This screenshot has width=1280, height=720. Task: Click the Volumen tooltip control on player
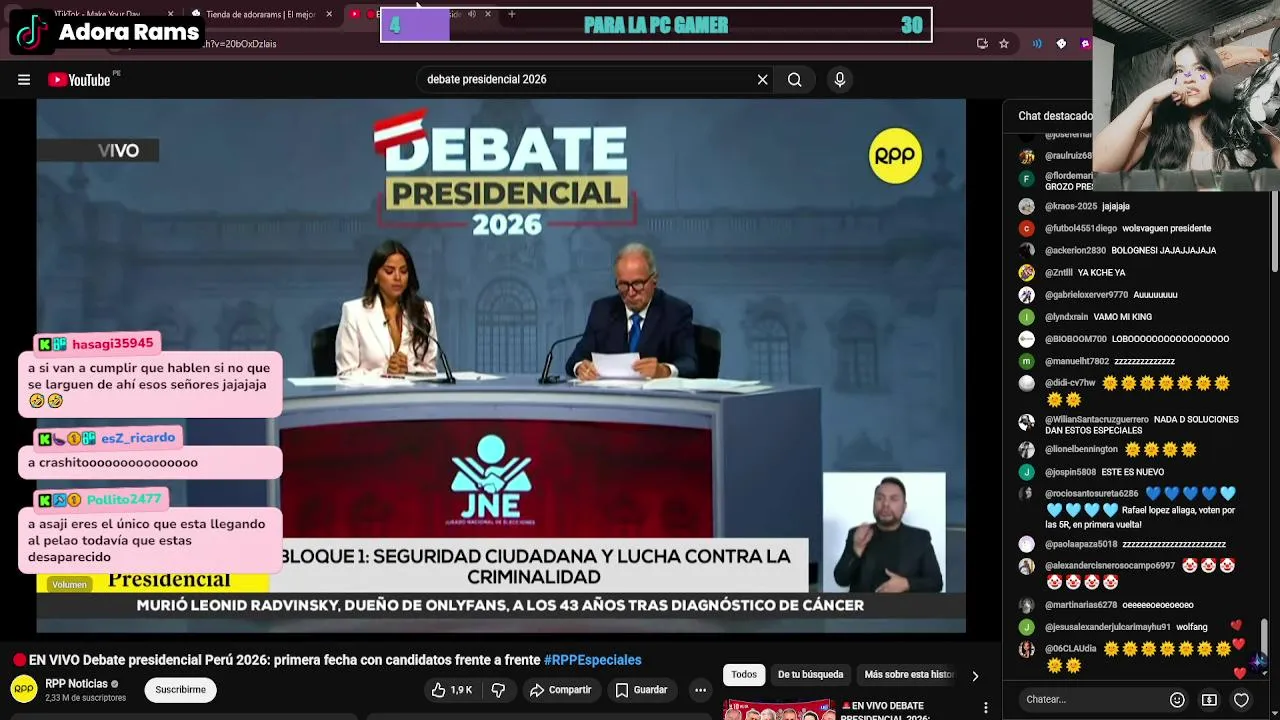pyautogui.click(x=69, y=585)
